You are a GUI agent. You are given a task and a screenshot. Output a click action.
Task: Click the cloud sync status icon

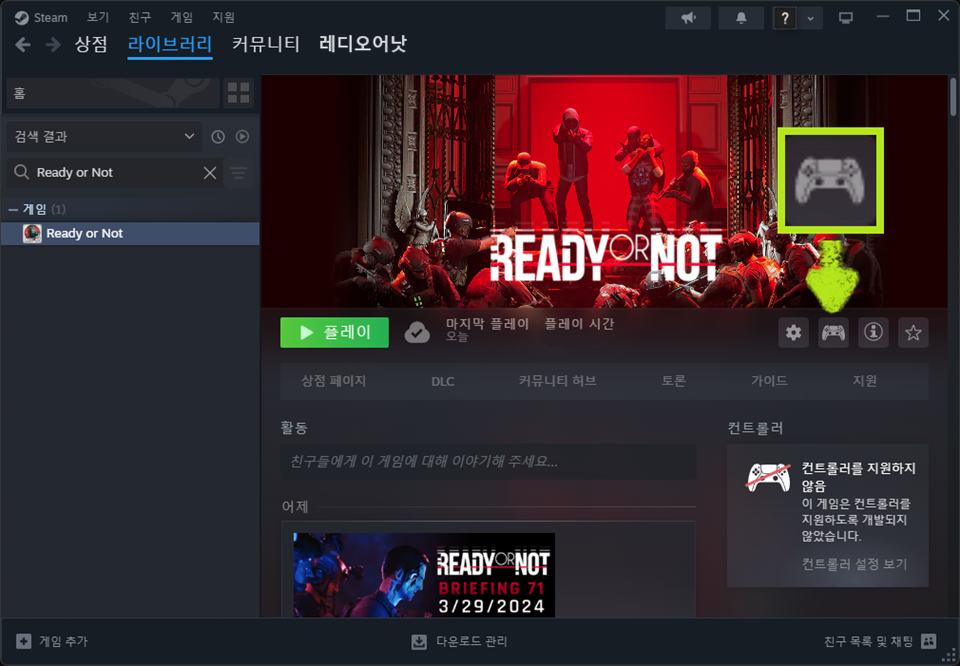tap(417, 332)
